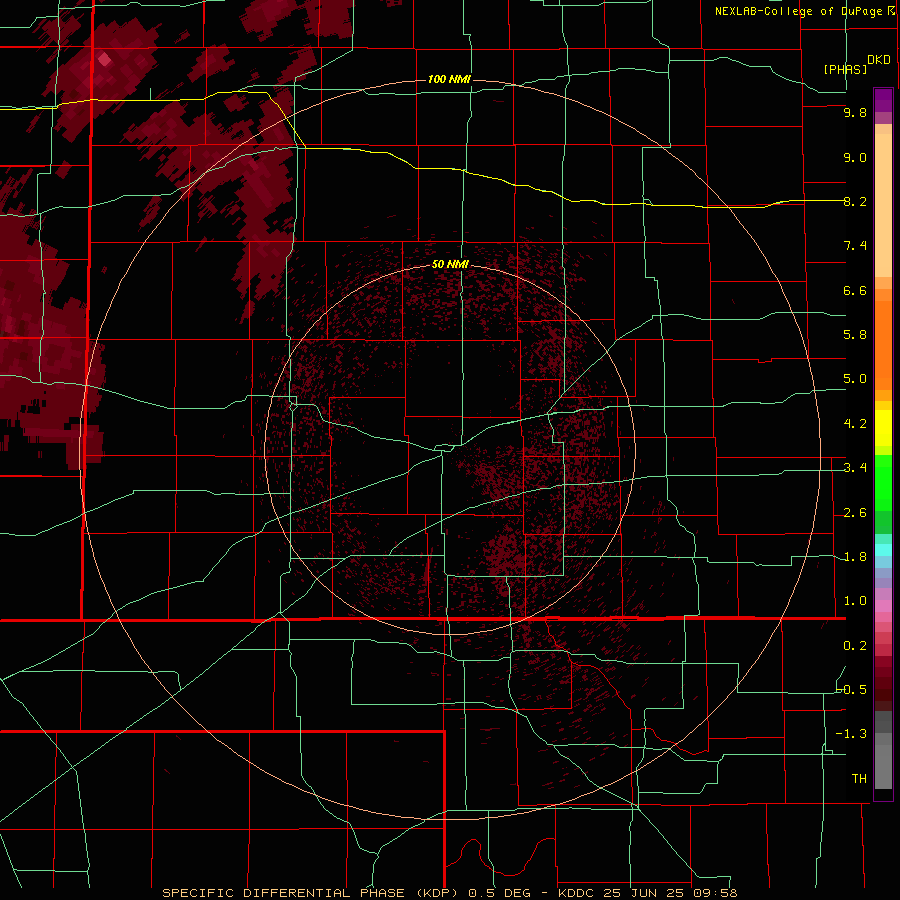Screen dimensions: 900x900
Task: Click the 100 NMI range ring label
Action: (x=449, y=79)
